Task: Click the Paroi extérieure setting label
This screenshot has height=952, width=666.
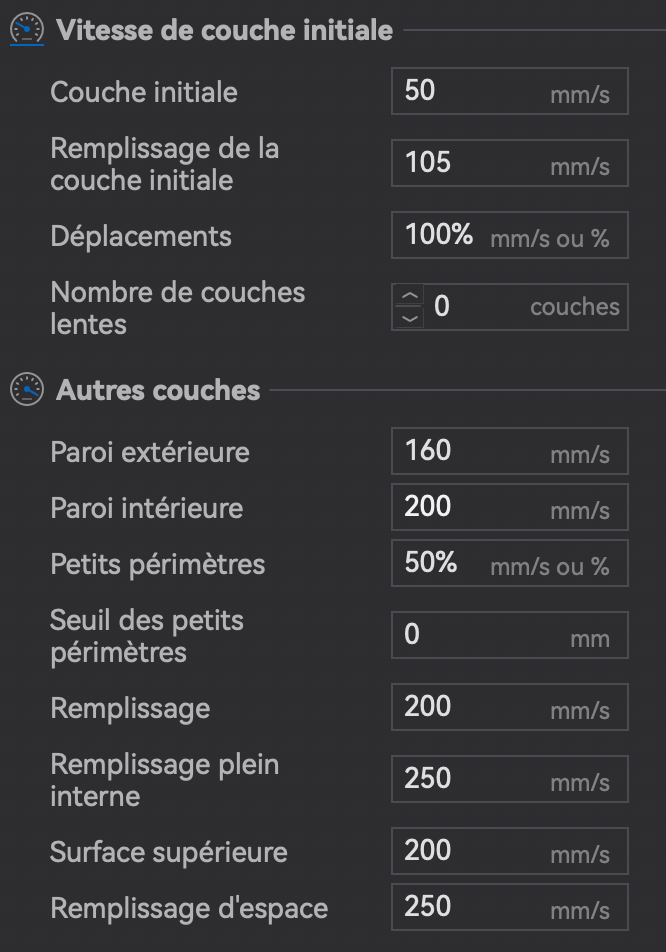Action: pyautogui.click(x=150, y=452)
